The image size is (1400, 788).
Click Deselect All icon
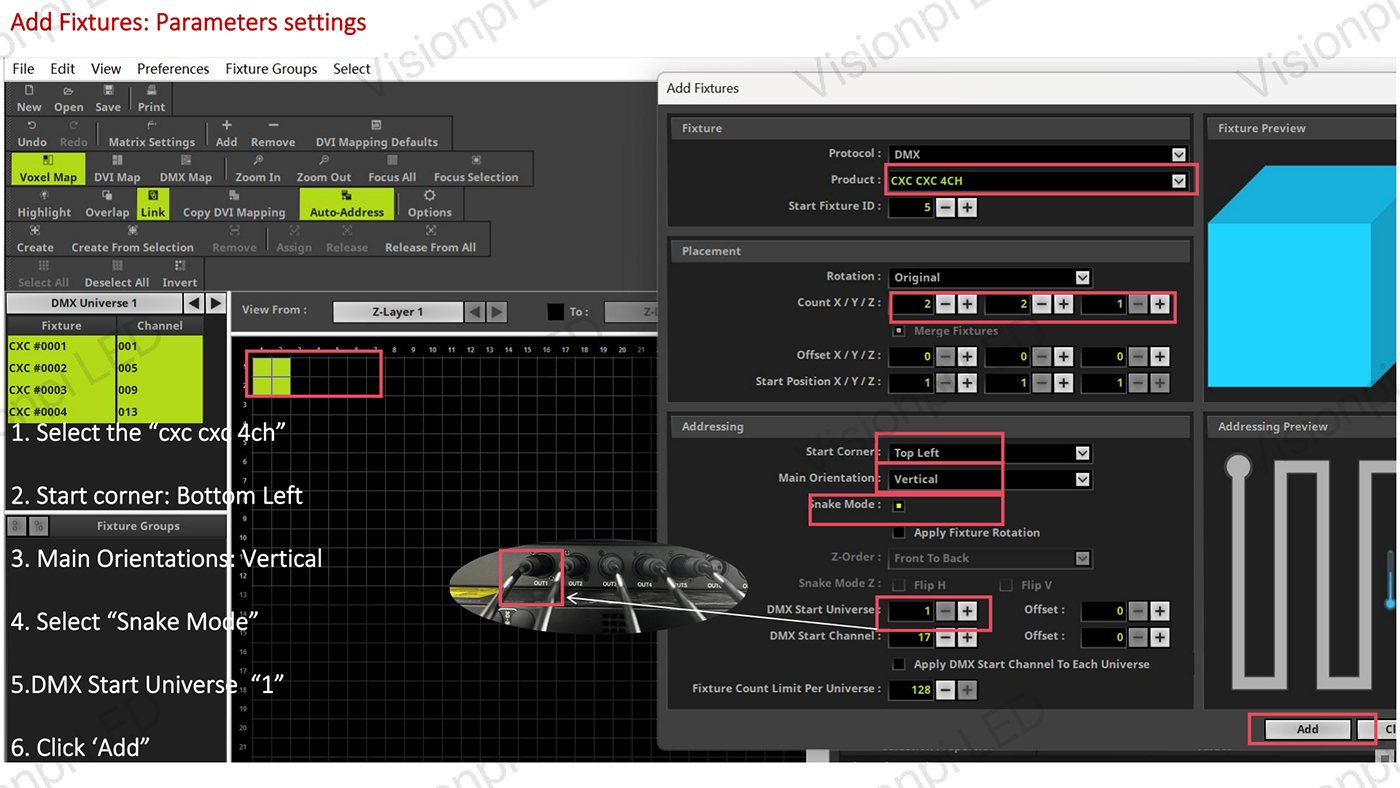(x=117, y=274)
